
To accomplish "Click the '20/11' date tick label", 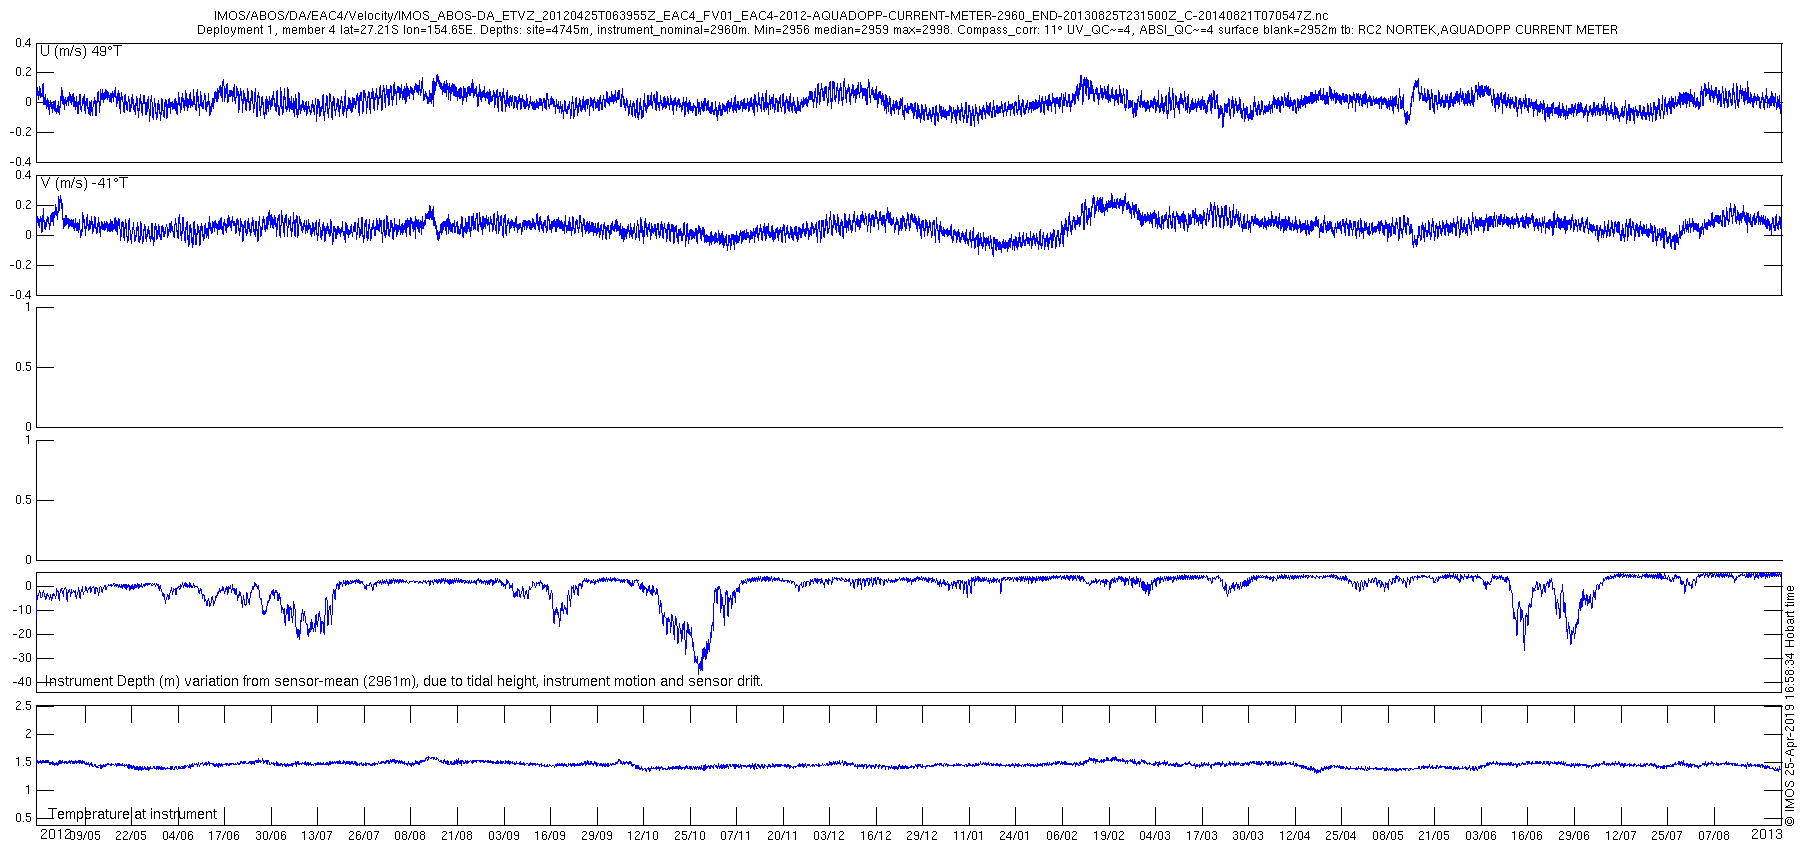I will pyautogui.click(x=783, y=836).
